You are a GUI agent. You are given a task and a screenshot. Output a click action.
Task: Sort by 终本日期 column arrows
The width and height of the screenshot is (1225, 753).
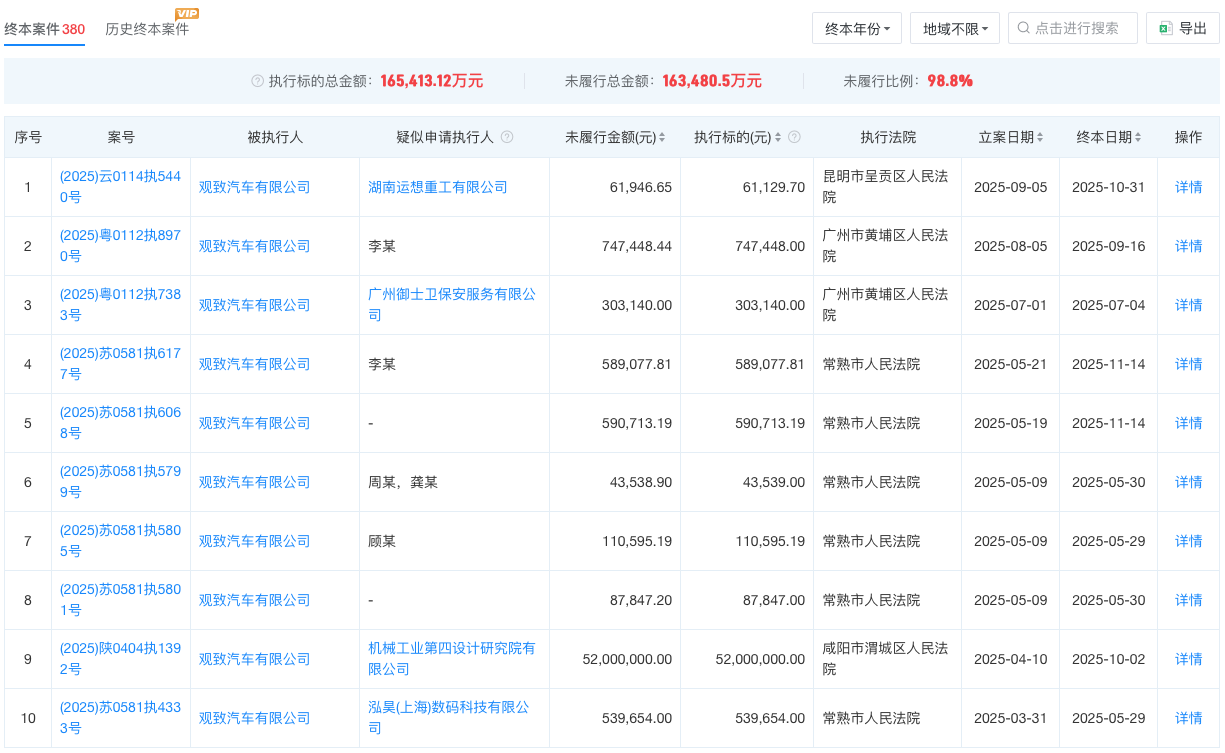pos(1138,137)
